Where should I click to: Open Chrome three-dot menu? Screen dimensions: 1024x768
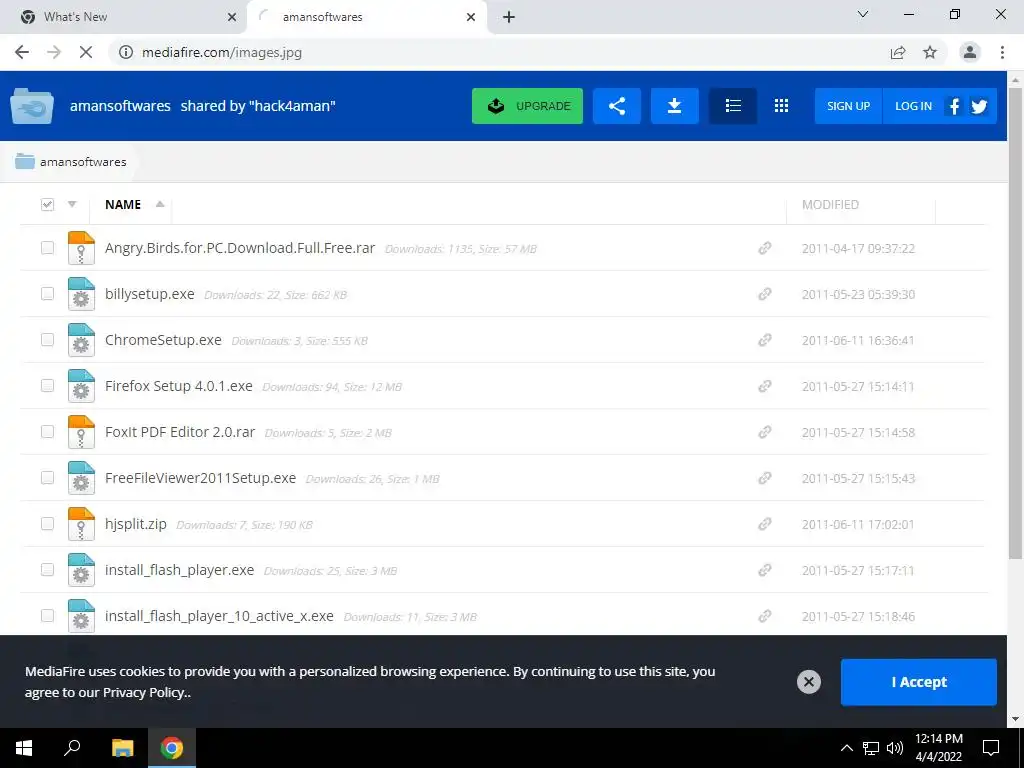tap(1002, 52)
